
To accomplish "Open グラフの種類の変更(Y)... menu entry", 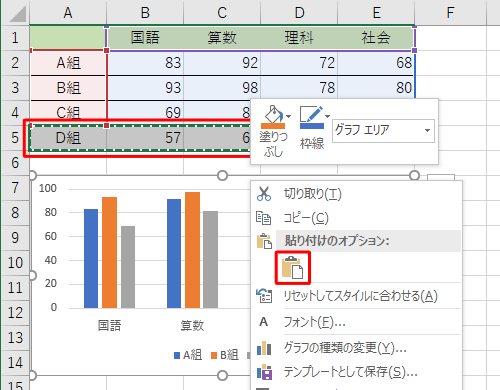I will pyautogui.click(x=357, y=348).
